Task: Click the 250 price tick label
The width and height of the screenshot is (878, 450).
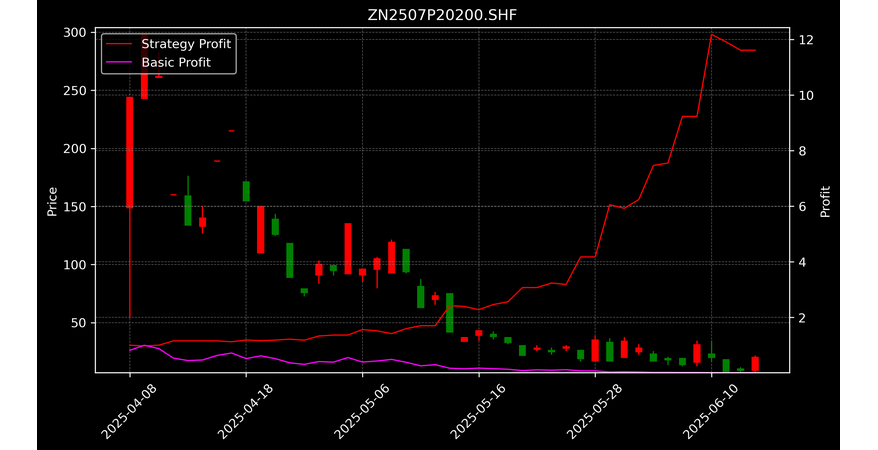Action: (x=76, y=91)
